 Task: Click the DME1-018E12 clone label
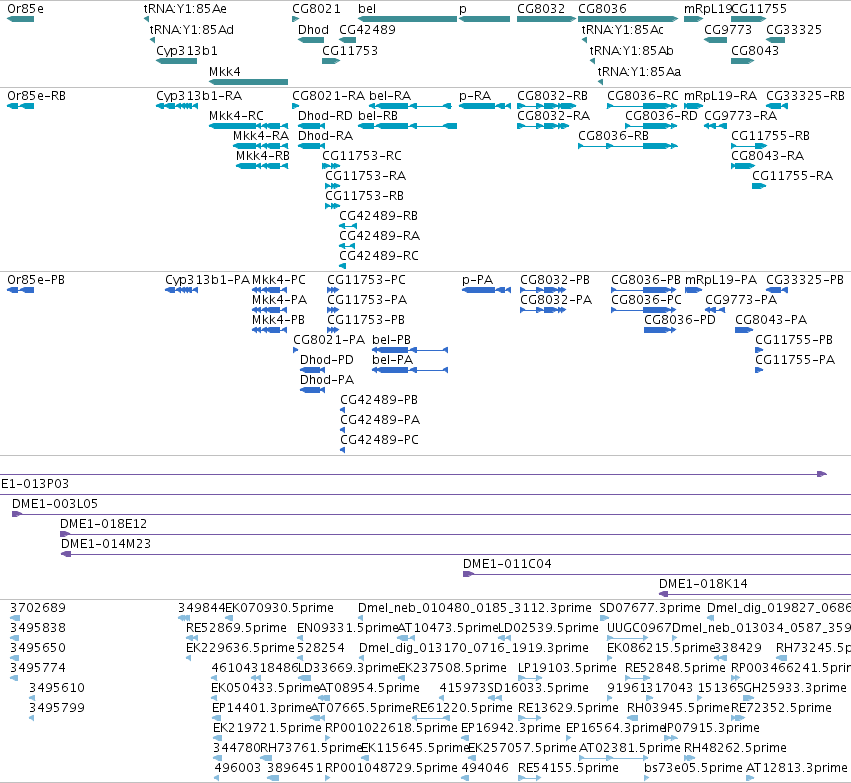click(x=103, y=524)
